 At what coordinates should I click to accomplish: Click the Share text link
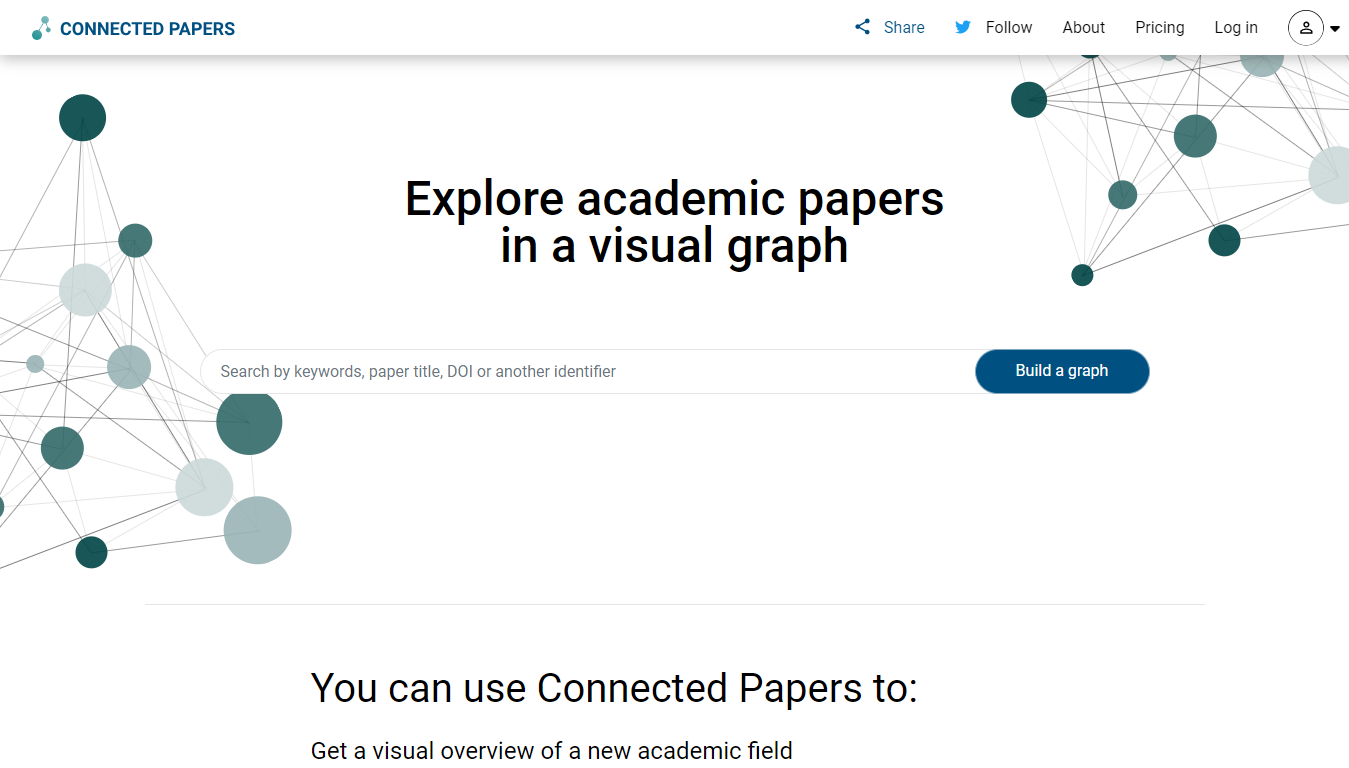click(x=904, y=28)
